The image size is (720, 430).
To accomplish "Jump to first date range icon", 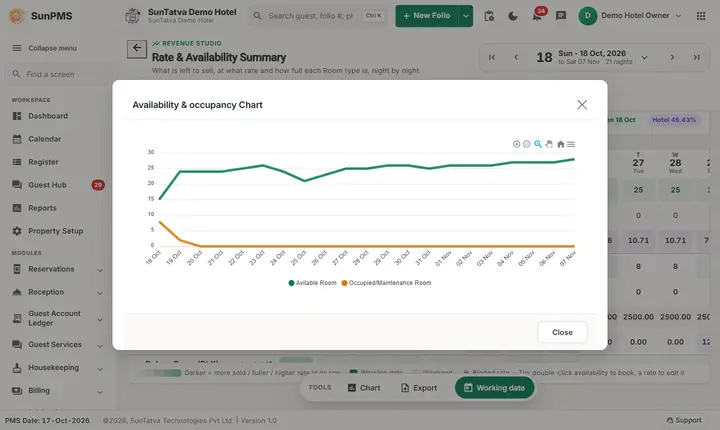I will pyautogui.click(x=492, y=57).
